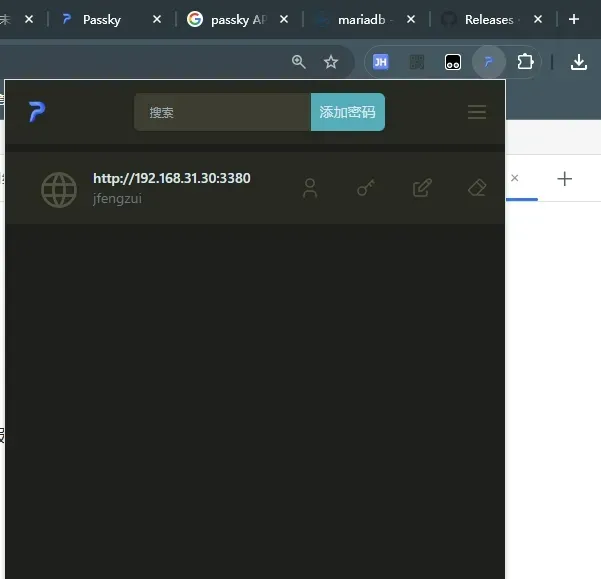
Task: Click the JH extension icon
Action: click(x=380, y=62)
